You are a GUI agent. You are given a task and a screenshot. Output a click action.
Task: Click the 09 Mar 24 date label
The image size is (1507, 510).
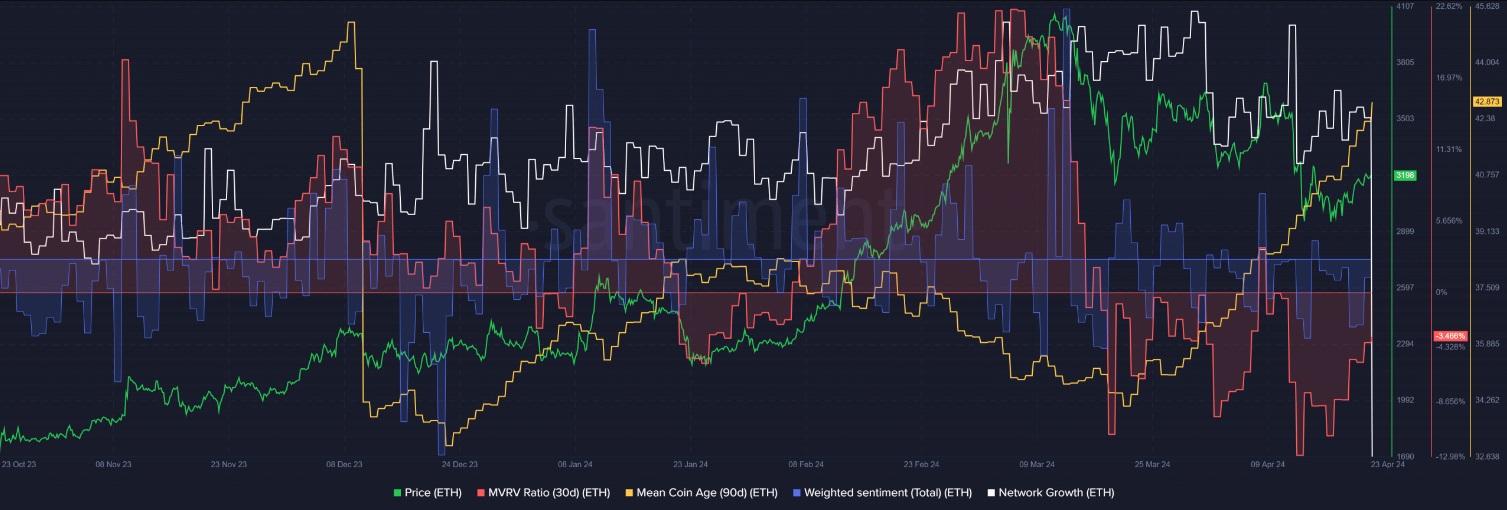coord(1037,464)
